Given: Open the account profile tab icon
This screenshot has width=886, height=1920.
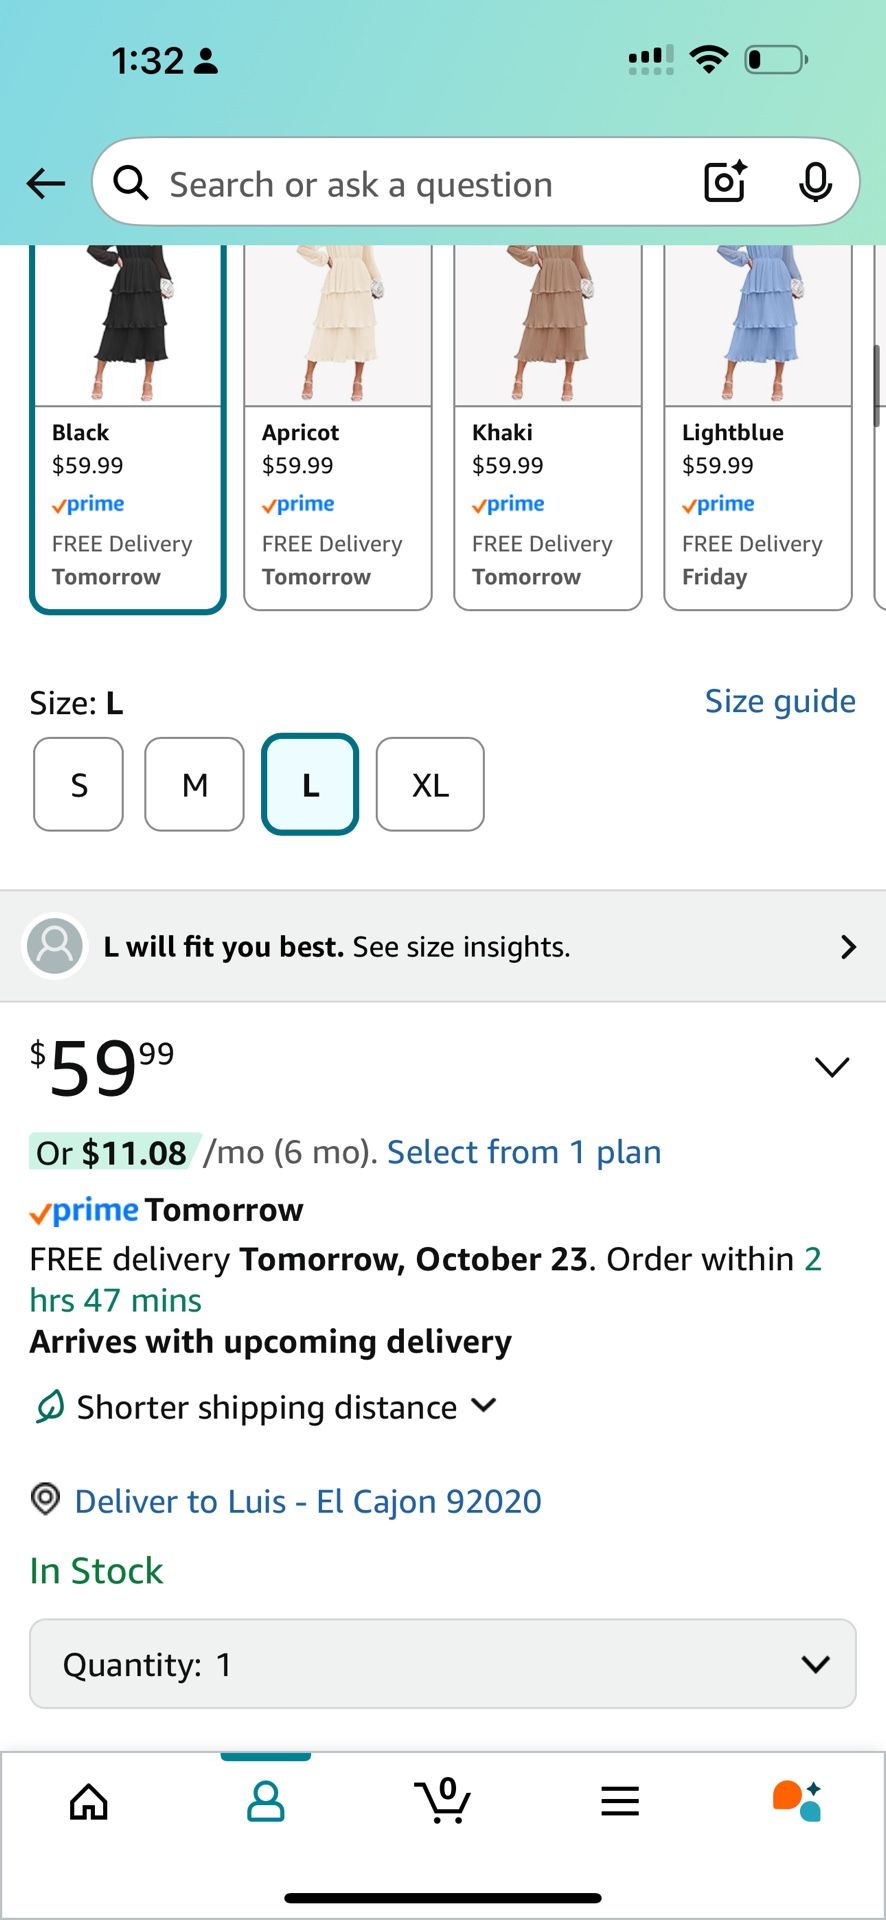Looking at the screenshot, I should click(266, 1802).
